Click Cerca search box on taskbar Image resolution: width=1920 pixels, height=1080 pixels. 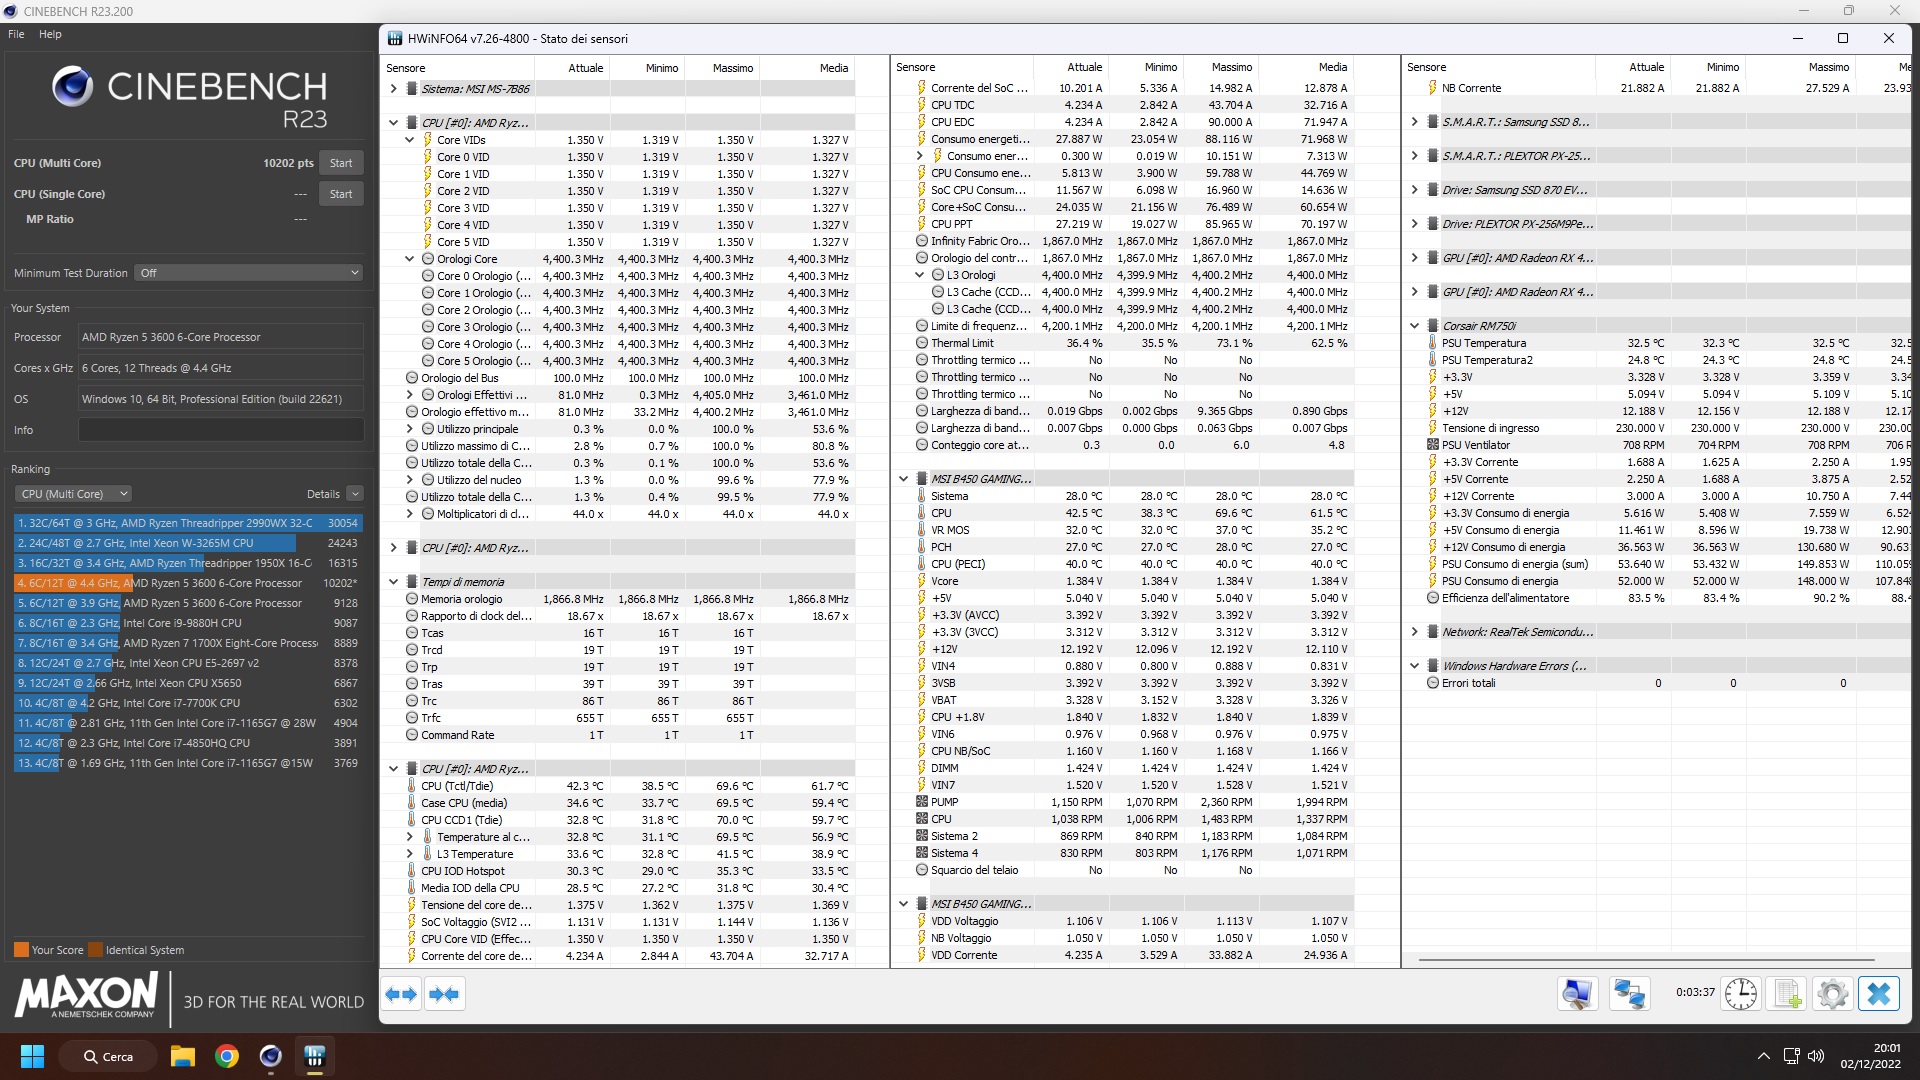pos(108,1056)
